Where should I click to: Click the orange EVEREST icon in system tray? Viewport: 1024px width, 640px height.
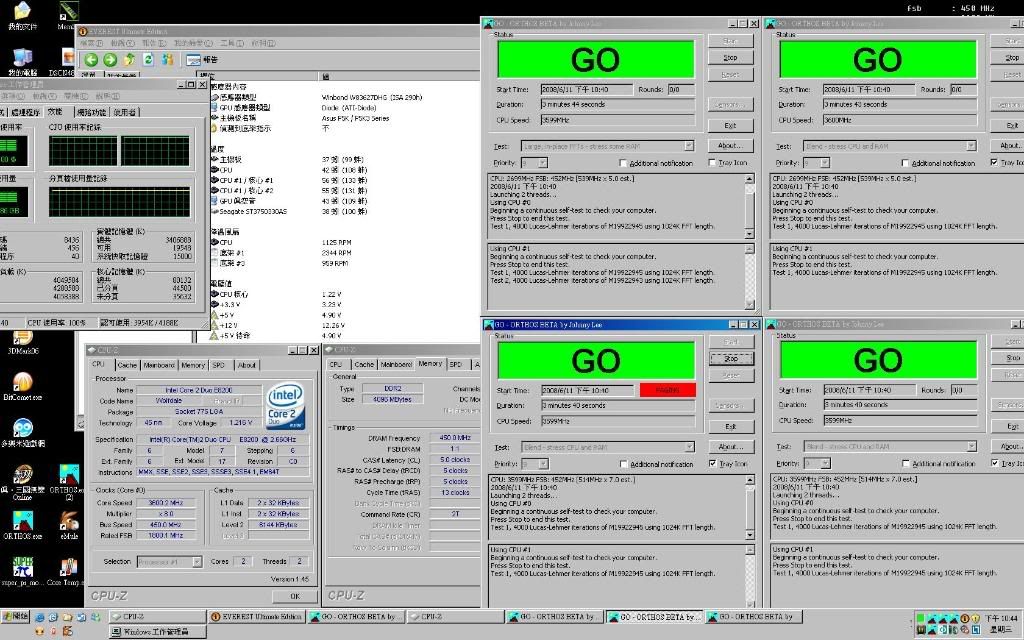point(965,618)
